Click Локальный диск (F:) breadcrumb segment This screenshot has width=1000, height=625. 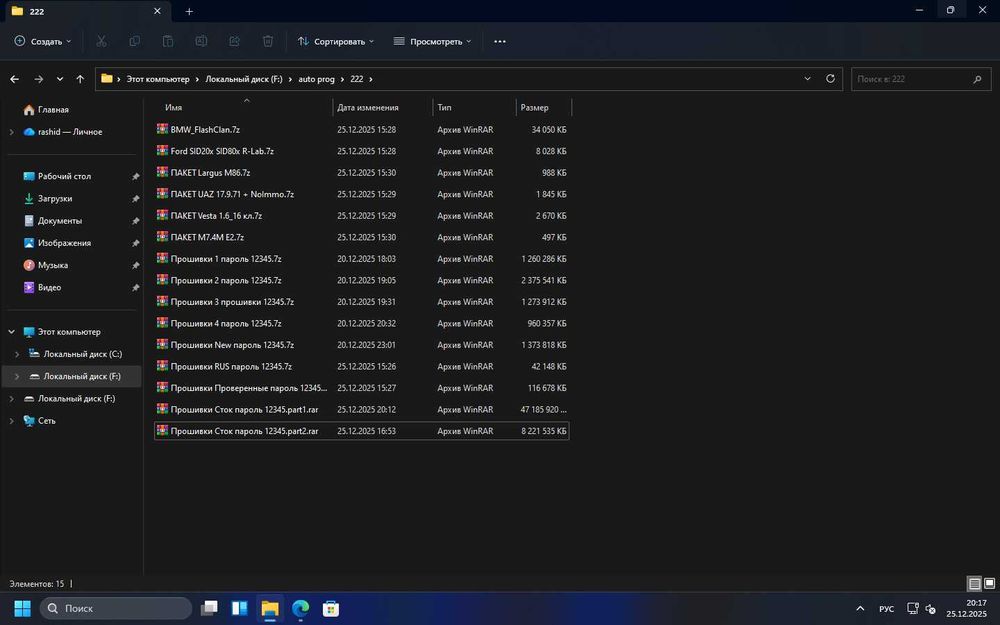(x=244, y=79)
